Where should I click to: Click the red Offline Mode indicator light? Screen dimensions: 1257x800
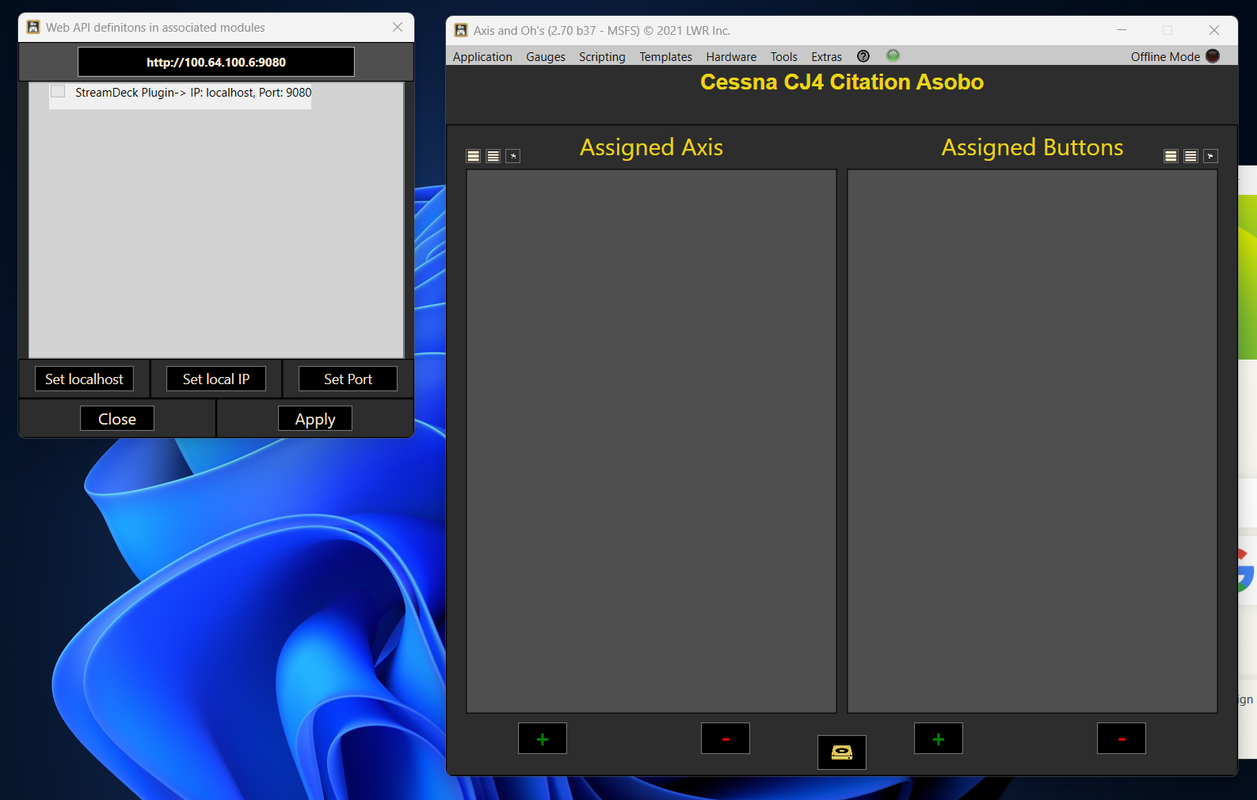coord(1213,56)
